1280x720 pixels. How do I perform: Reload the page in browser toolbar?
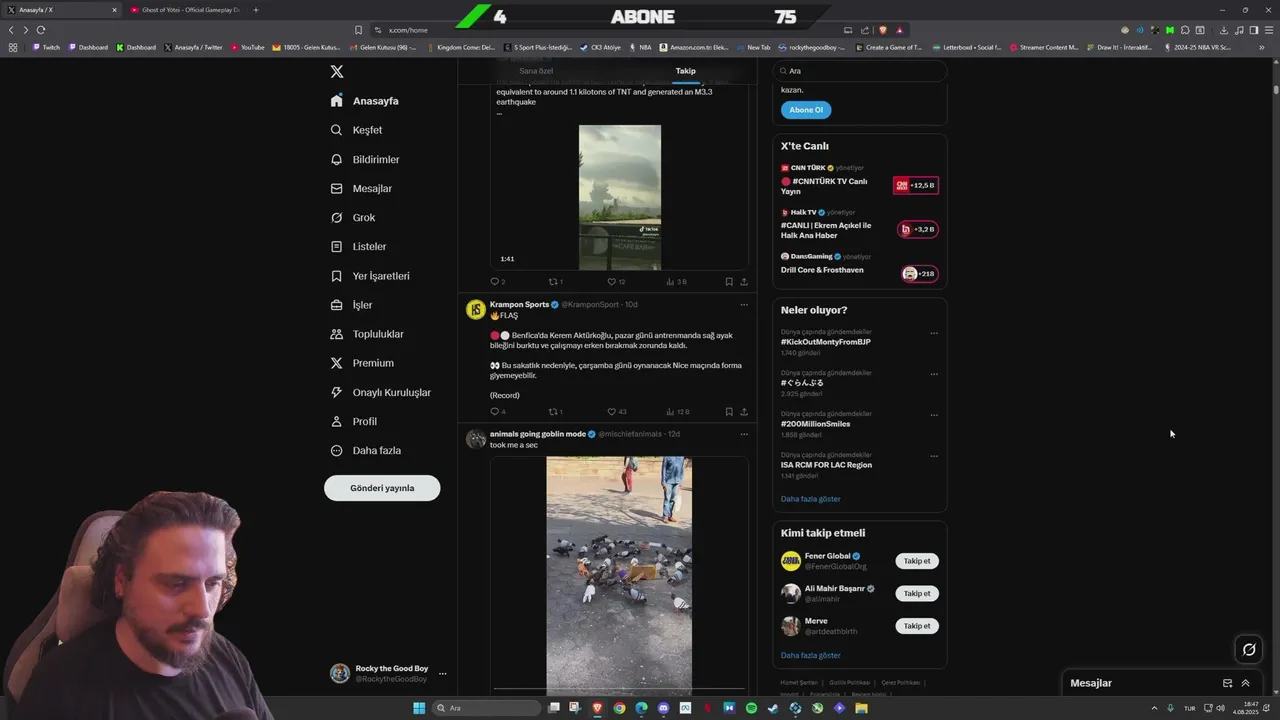(x=40, y=30)
